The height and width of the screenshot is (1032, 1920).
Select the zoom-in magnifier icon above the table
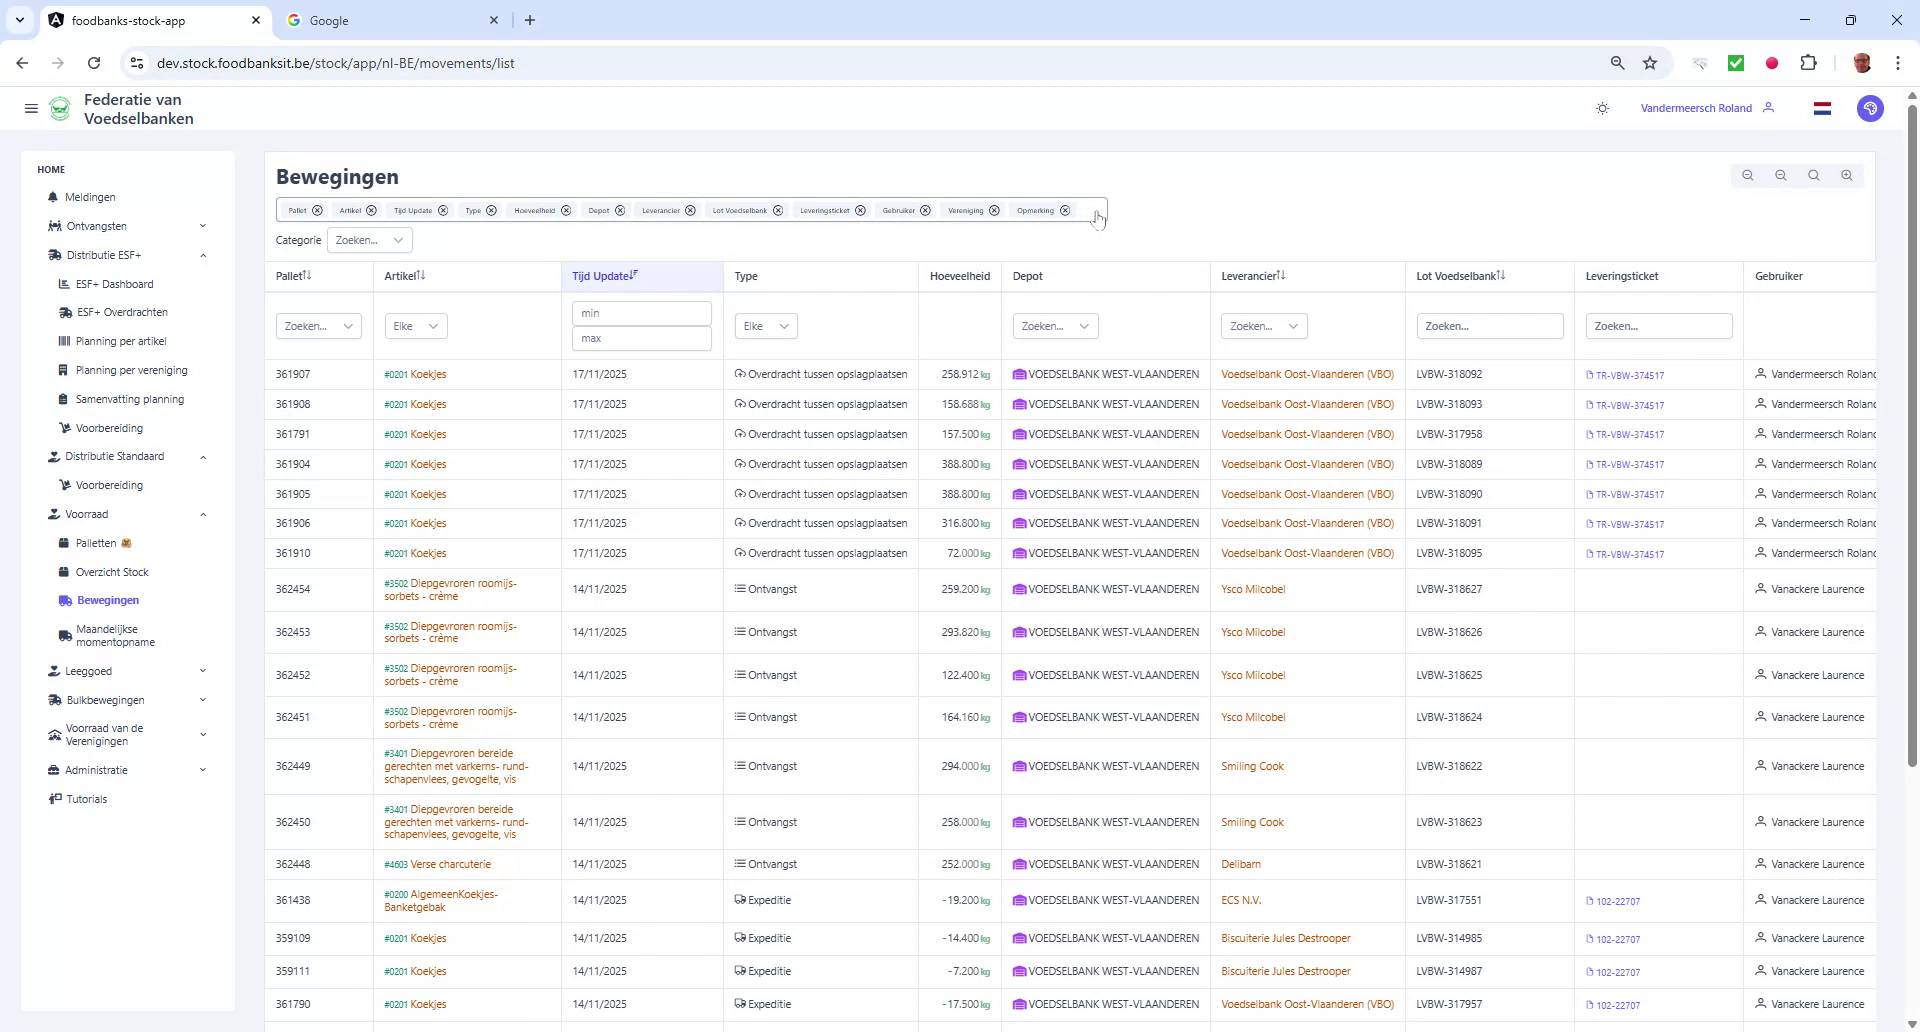1847,175
